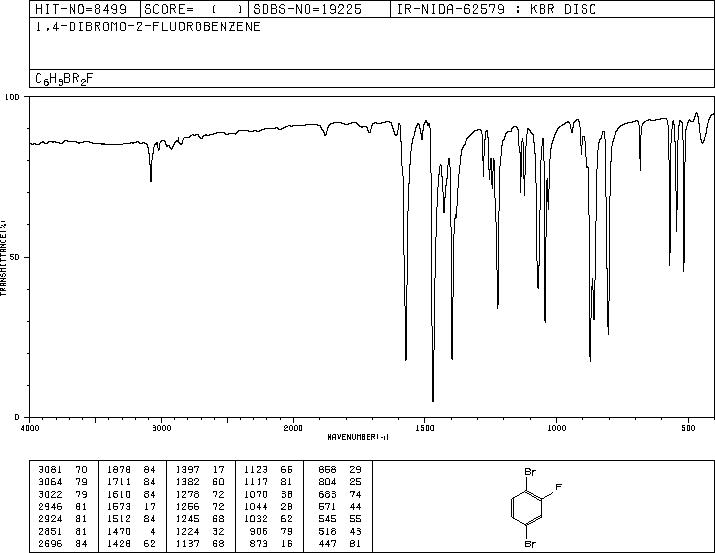This screenshot has width=715, height=553.
Task: Select the 1117 peak table entry
Action: 268,482
